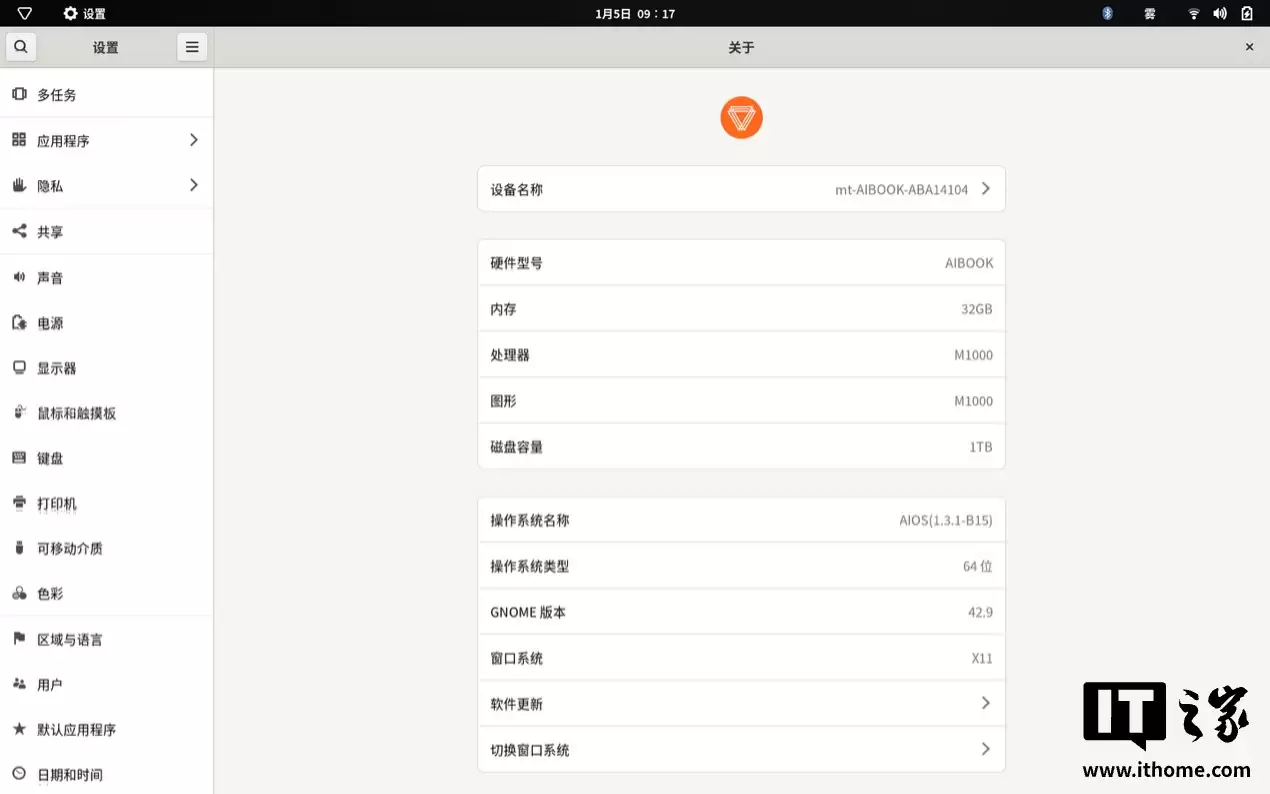Click the battery icon in top bar
Screen dimensions: 1270x794
[1247, 13]
